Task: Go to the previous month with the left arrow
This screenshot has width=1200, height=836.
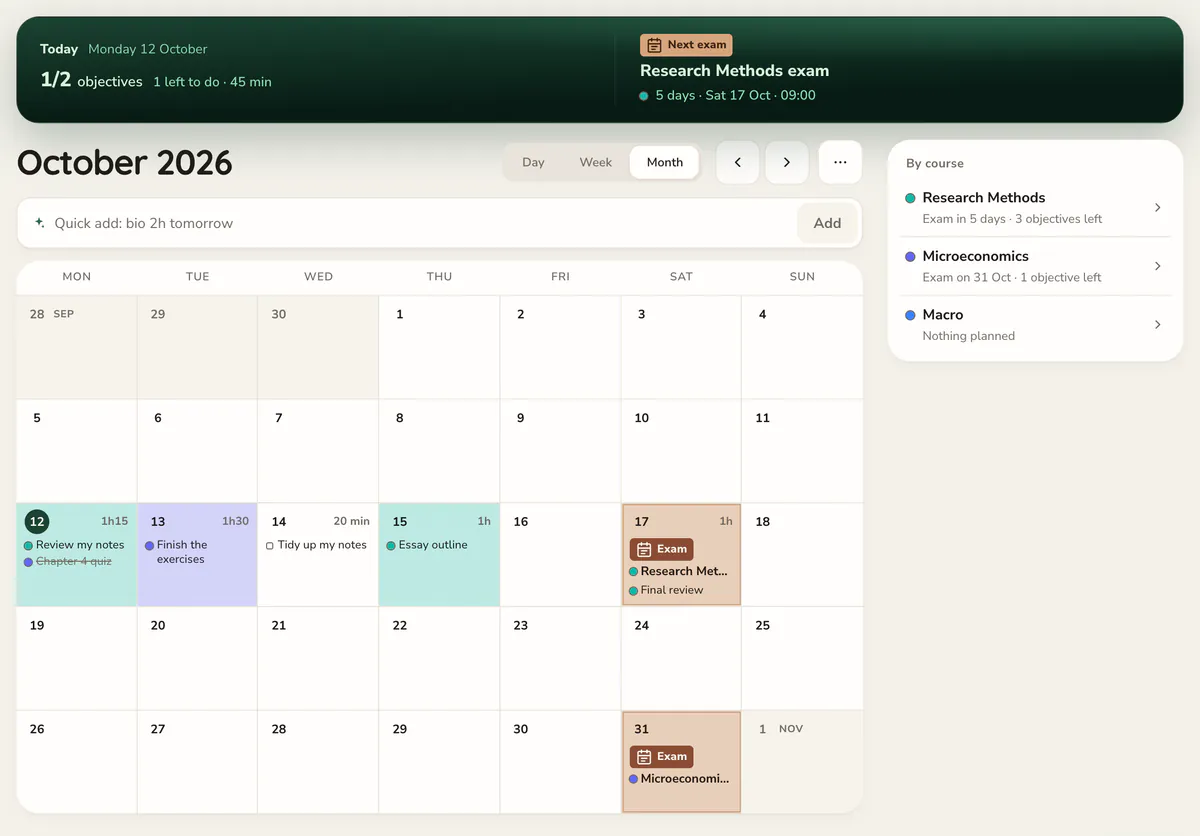Action: point(738,162)
